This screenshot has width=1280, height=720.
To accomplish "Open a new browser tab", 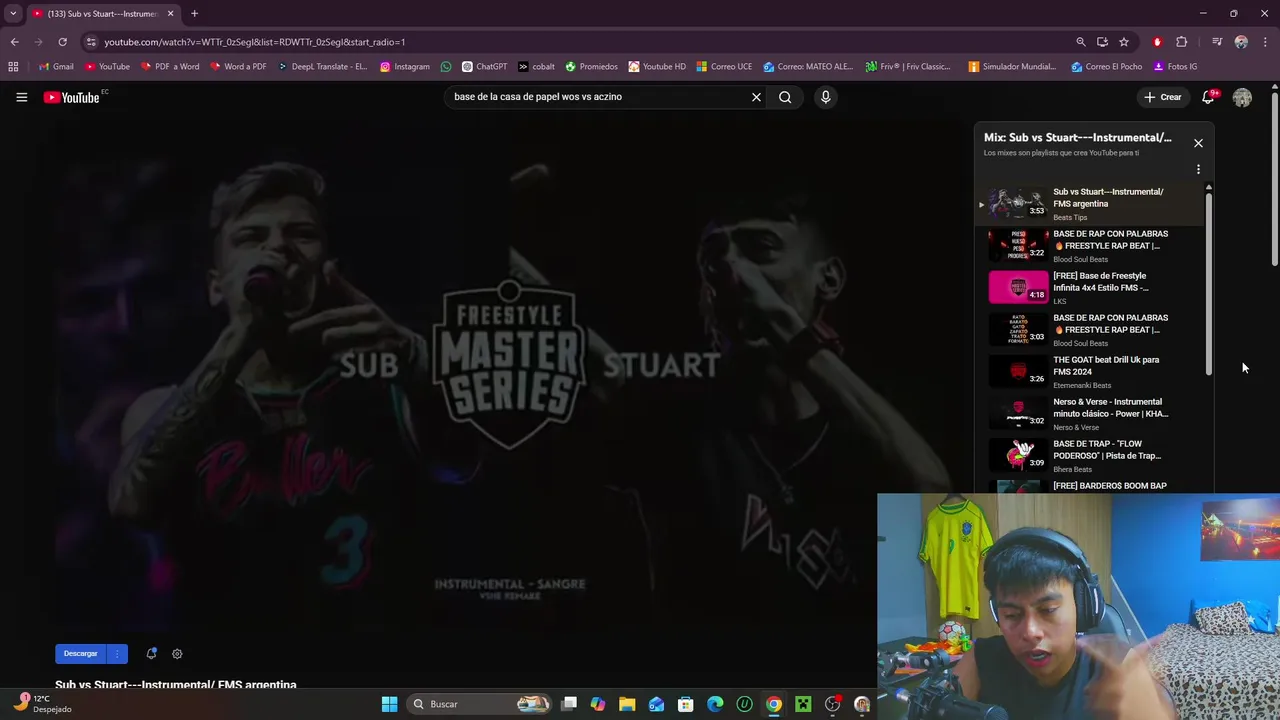I will [x=194, y=14].
